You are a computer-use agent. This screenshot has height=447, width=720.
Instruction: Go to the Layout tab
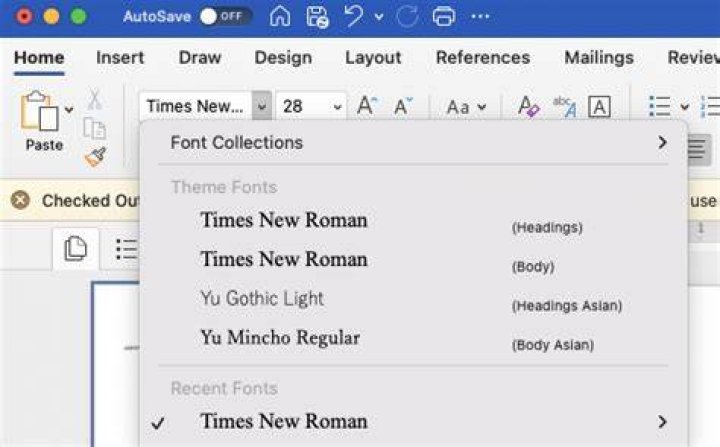373,58
